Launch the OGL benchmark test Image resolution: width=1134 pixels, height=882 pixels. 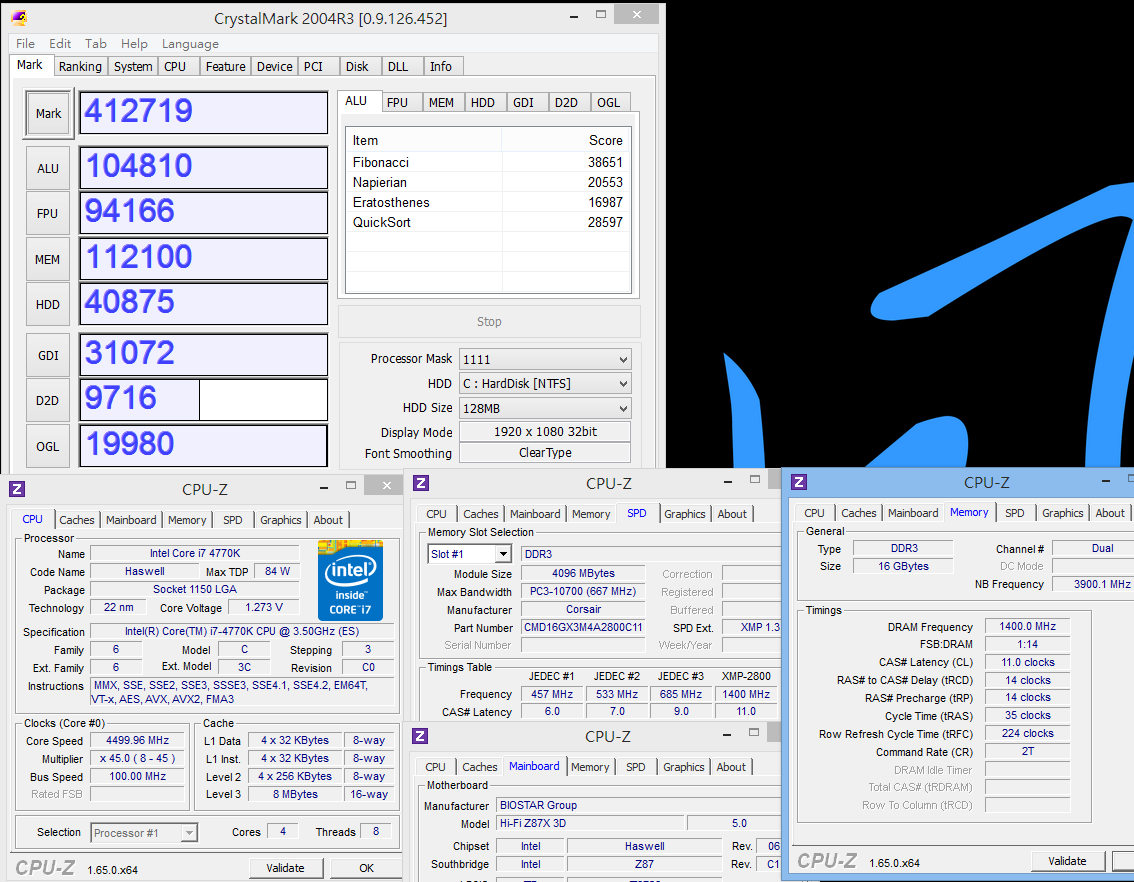[x=48, y=446]
